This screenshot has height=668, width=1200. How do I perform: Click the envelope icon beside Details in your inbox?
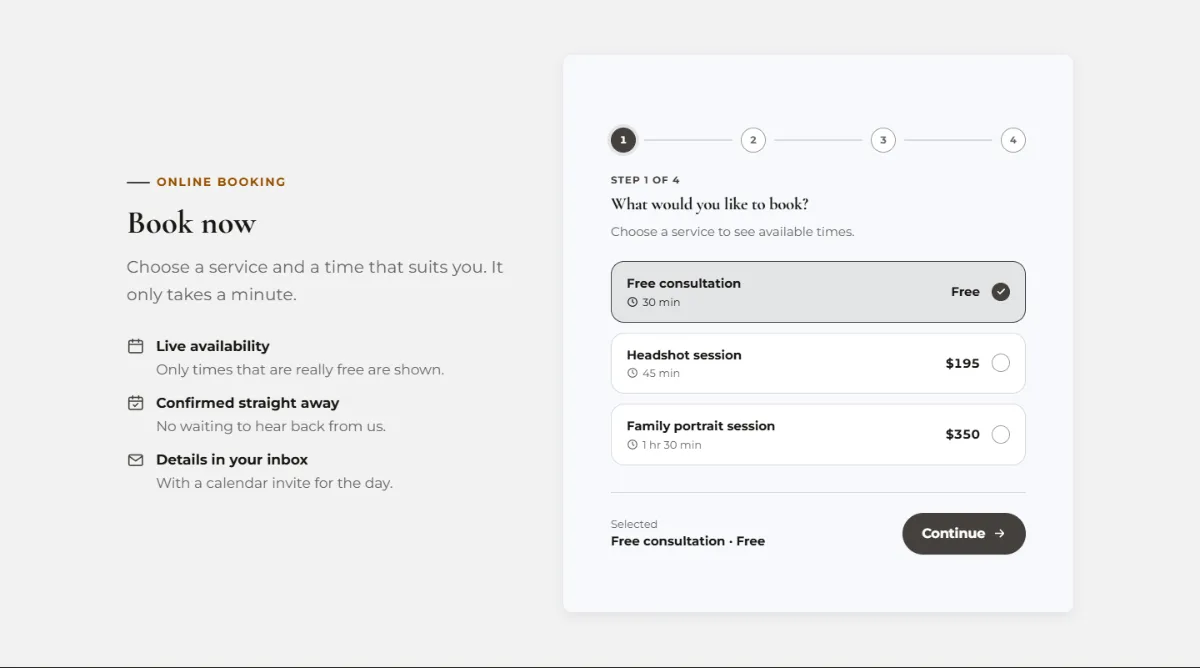[x=135, y=460]
